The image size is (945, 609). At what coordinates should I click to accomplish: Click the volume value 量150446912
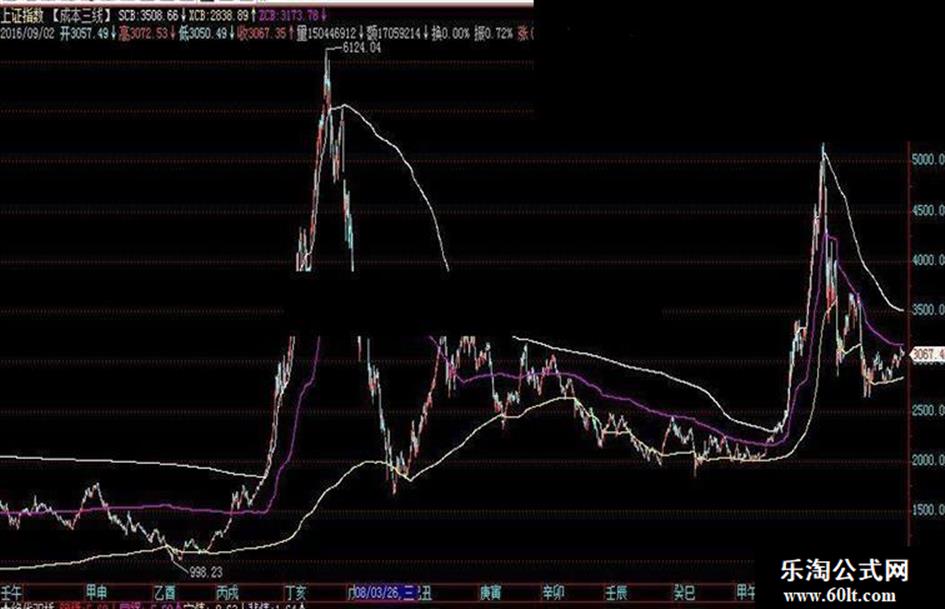[326, 34]
